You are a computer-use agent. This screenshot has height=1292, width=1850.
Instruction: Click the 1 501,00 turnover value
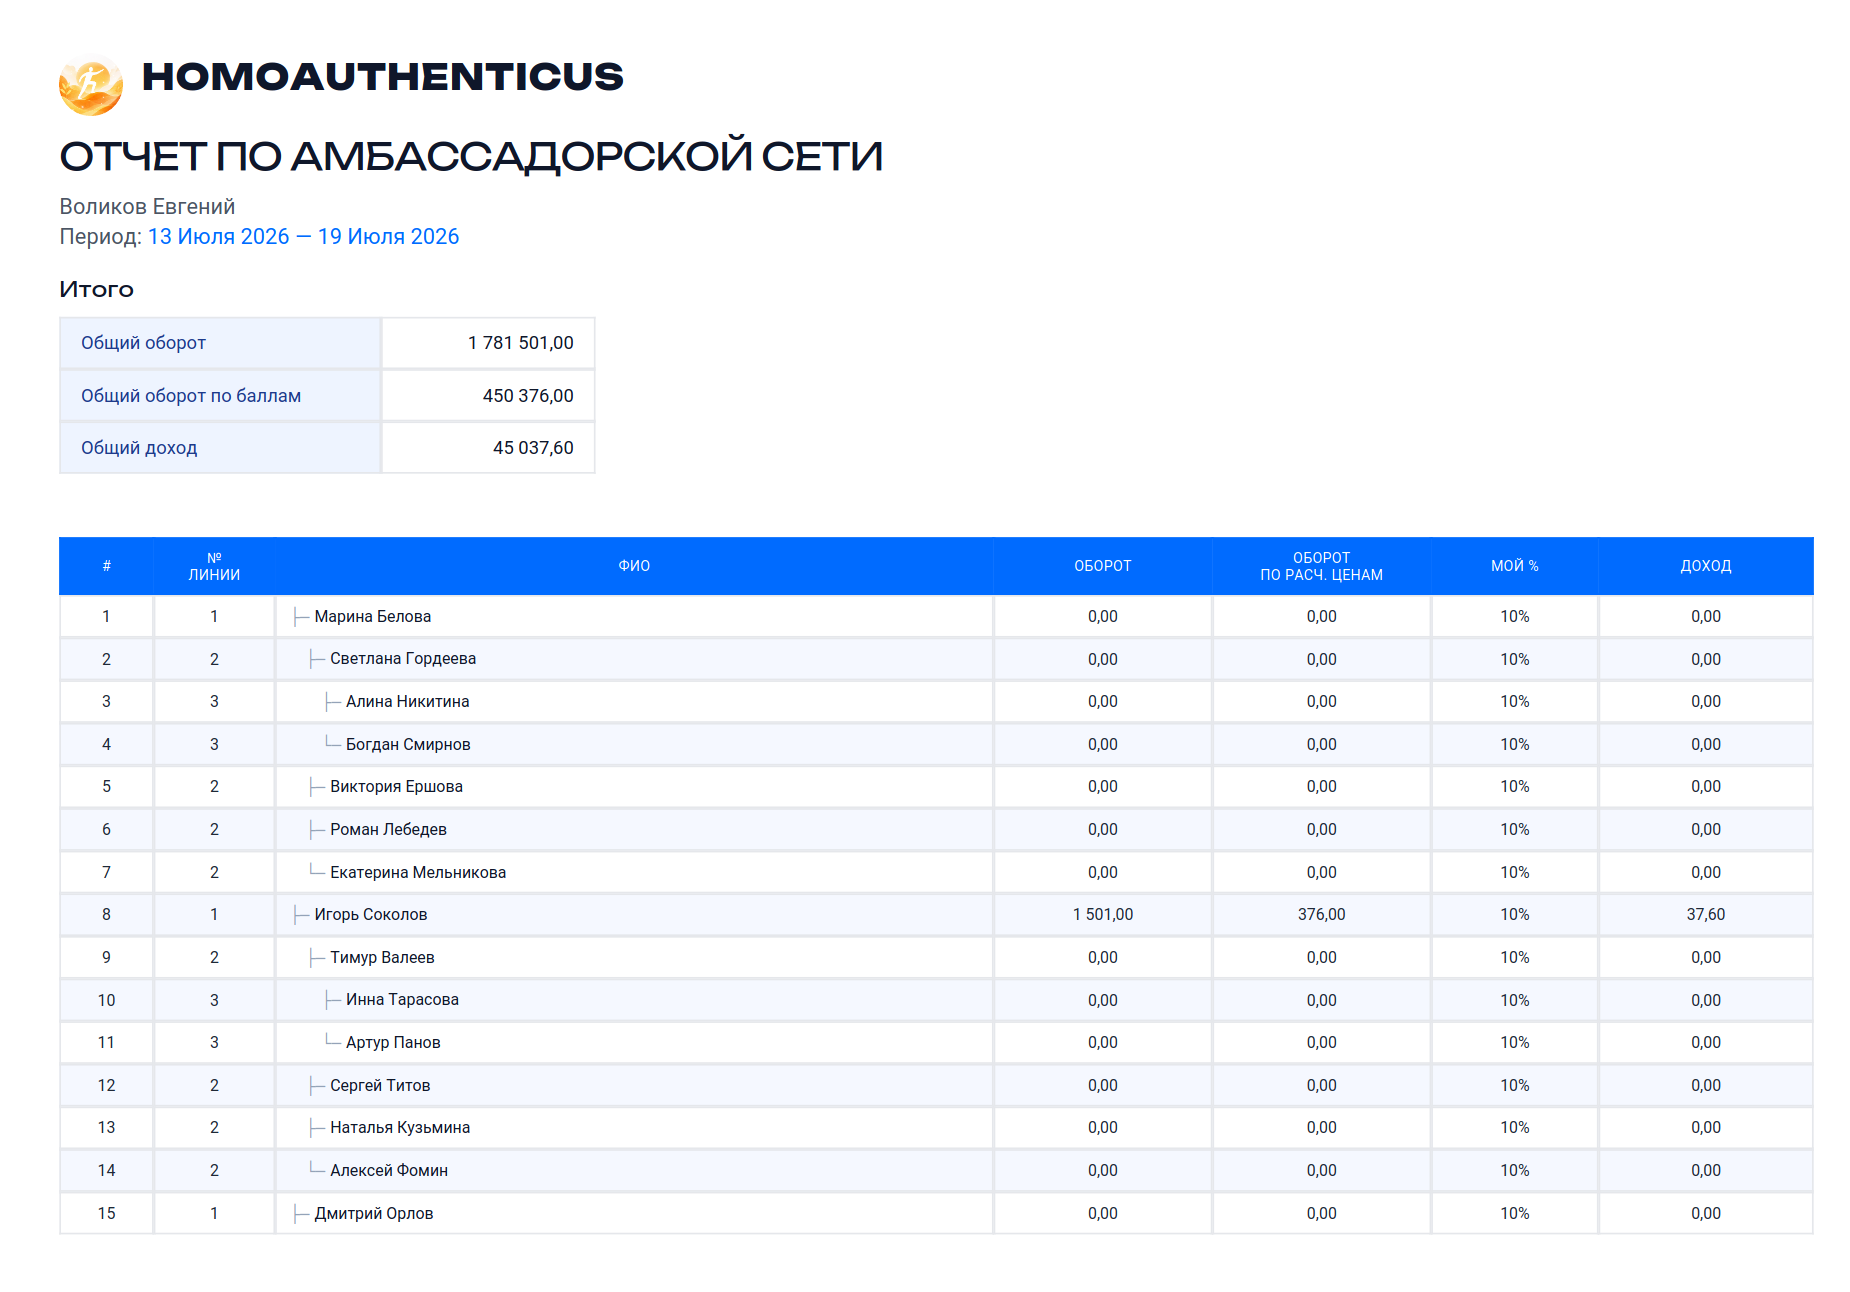1102,914
